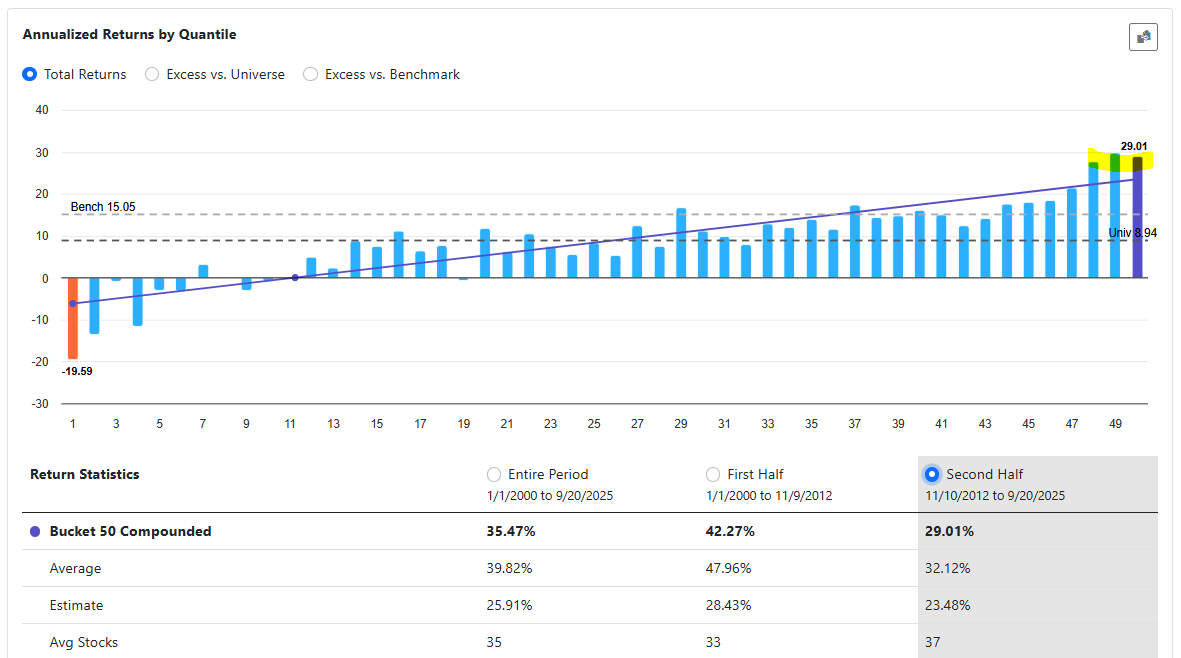Click the 23.48% estimate value
Screen dimensions: 1181x658
pyautogui.click(x=948, y=605)
